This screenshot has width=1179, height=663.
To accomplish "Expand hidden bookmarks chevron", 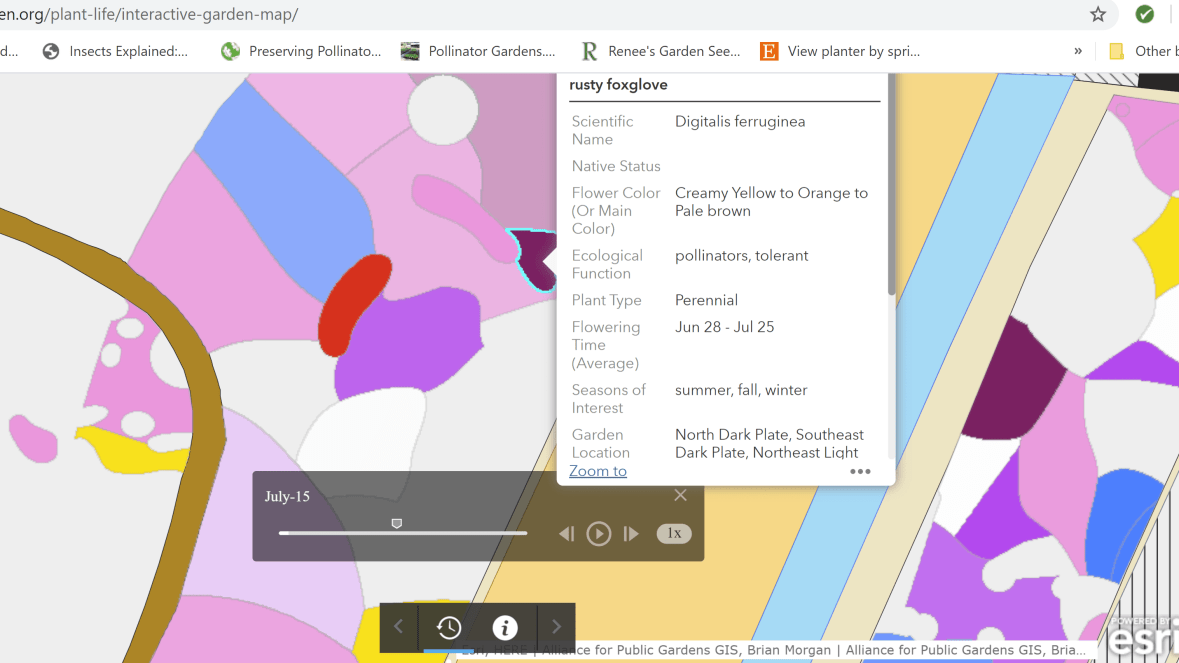I will pyautogui.click(x=1077, y=51).
